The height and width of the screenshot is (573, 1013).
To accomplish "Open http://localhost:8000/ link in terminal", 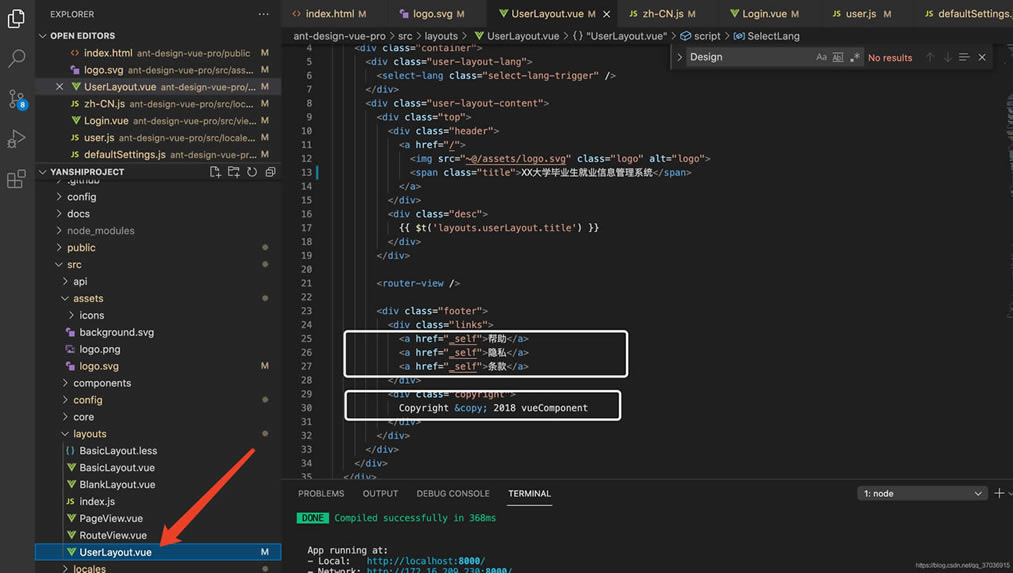I will click(426, 561).
